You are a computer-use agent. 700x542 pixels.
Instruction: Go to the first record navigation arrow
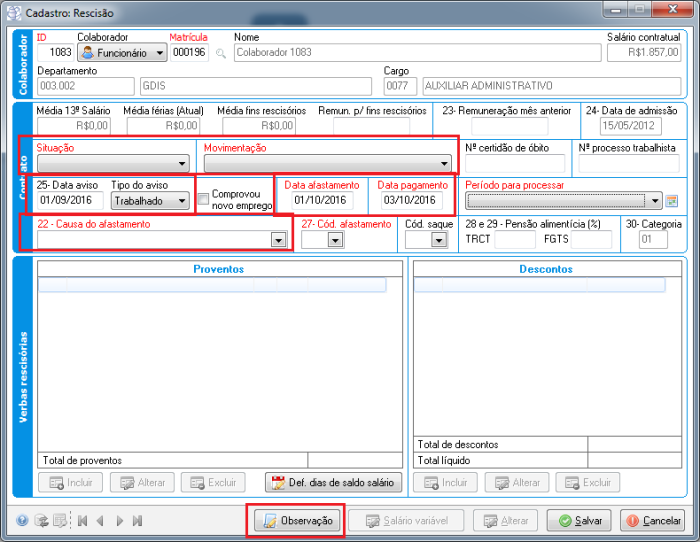82,521
